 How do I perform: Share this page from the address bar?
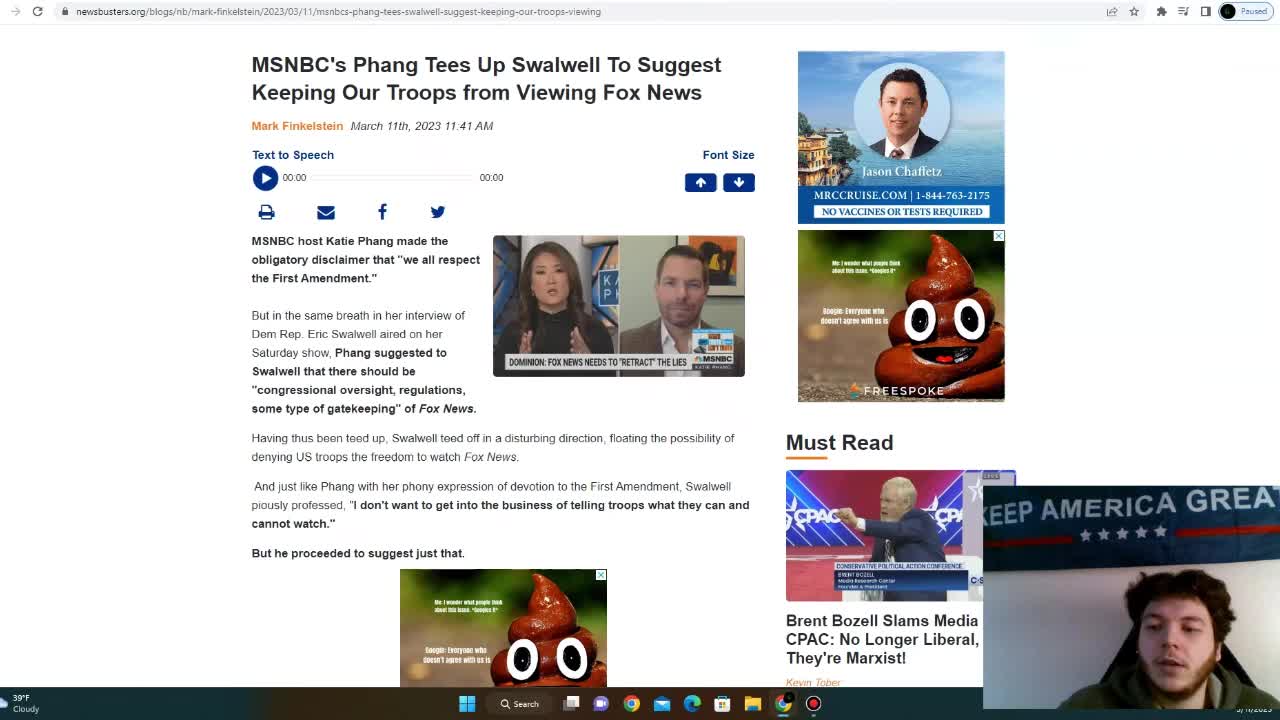point(1111,11)
